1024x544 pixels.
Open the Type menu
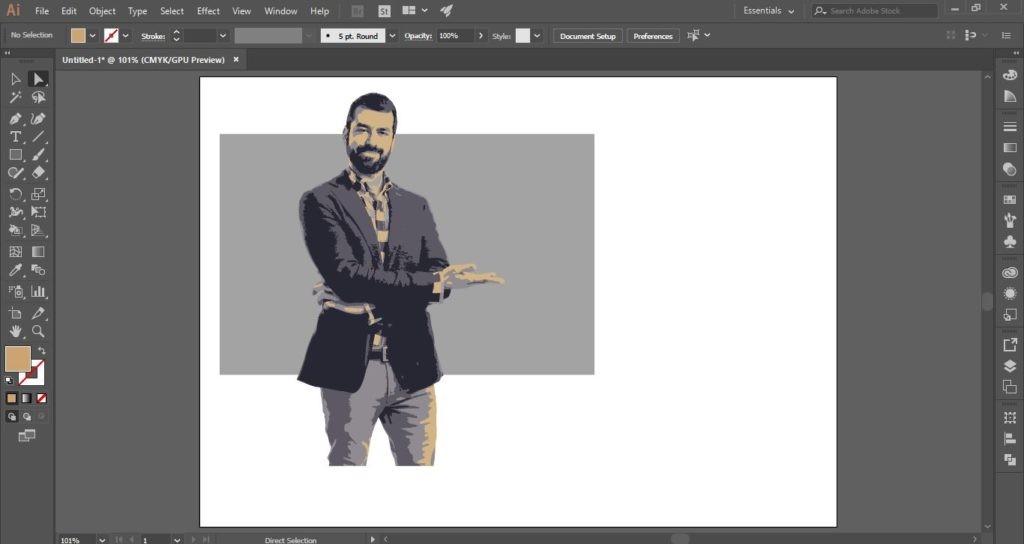(137, 11)
